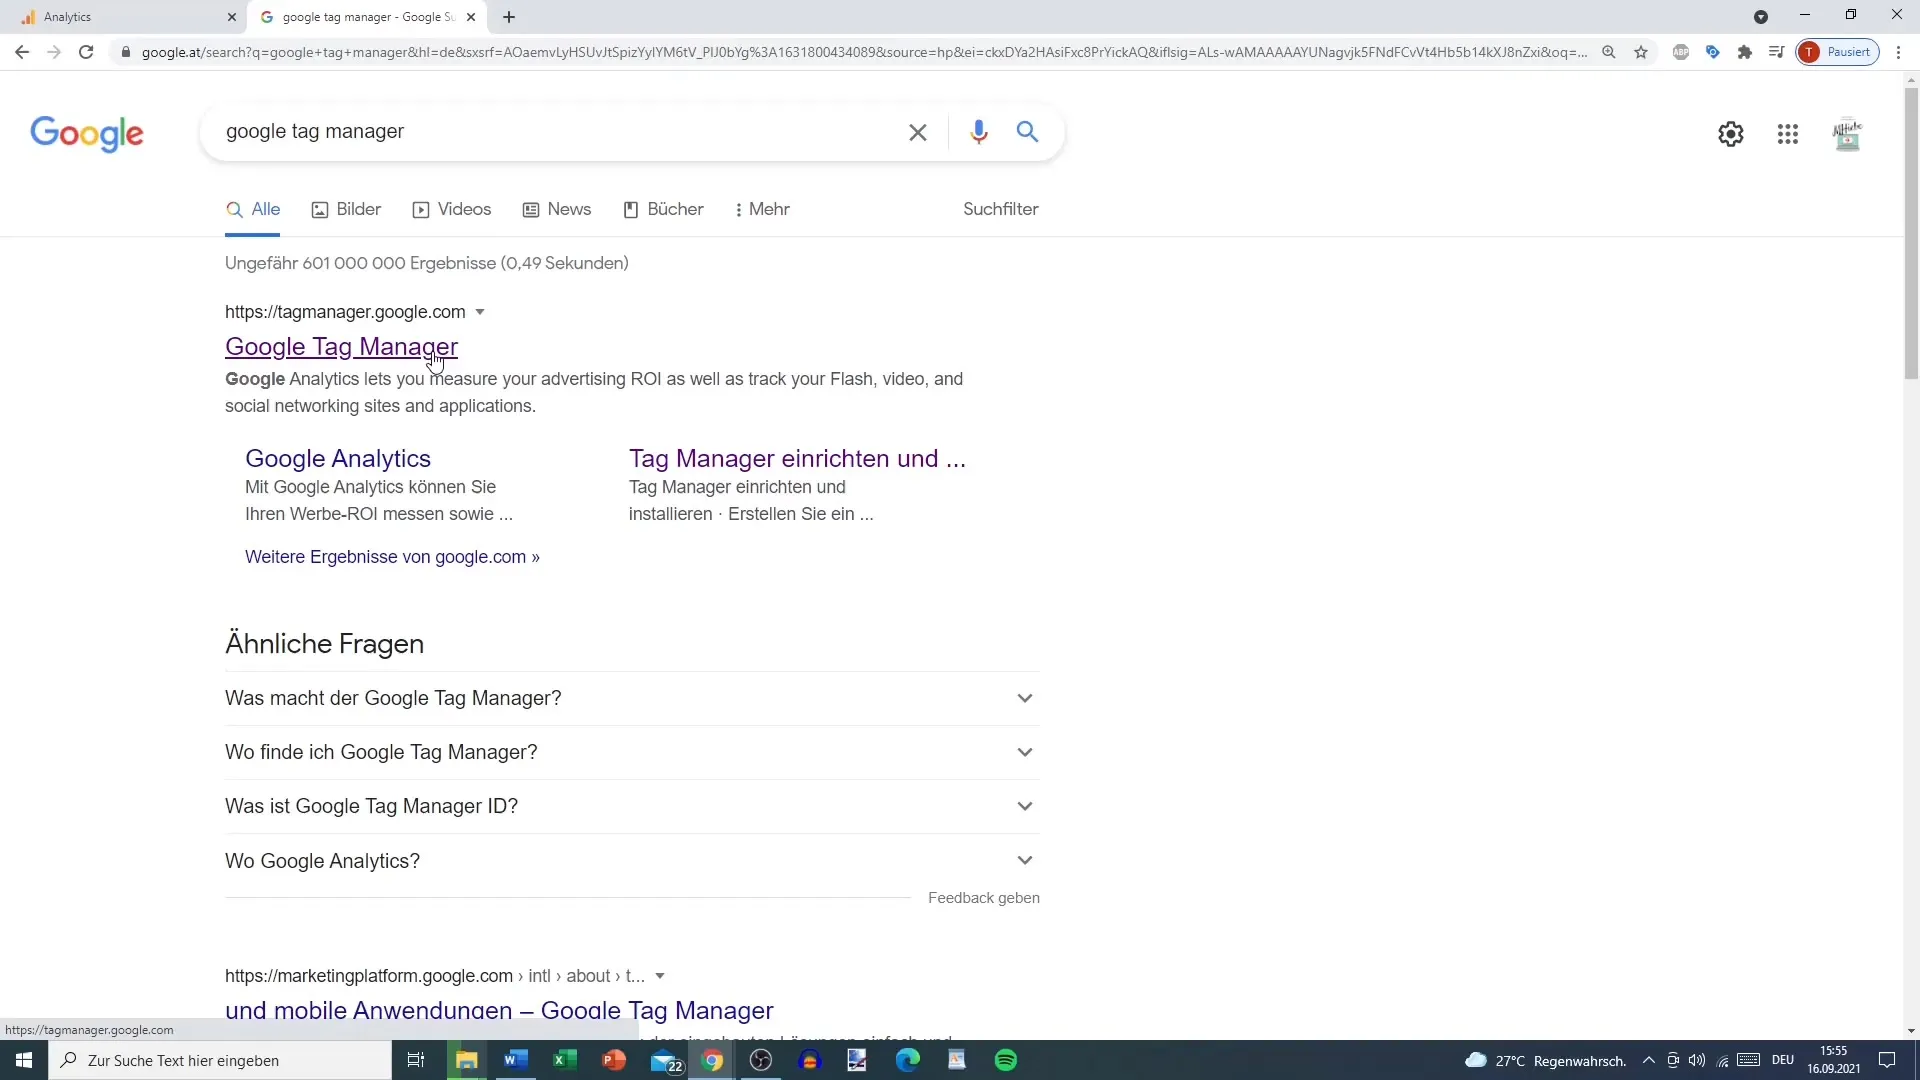Open Suchfilter options

1000,209
